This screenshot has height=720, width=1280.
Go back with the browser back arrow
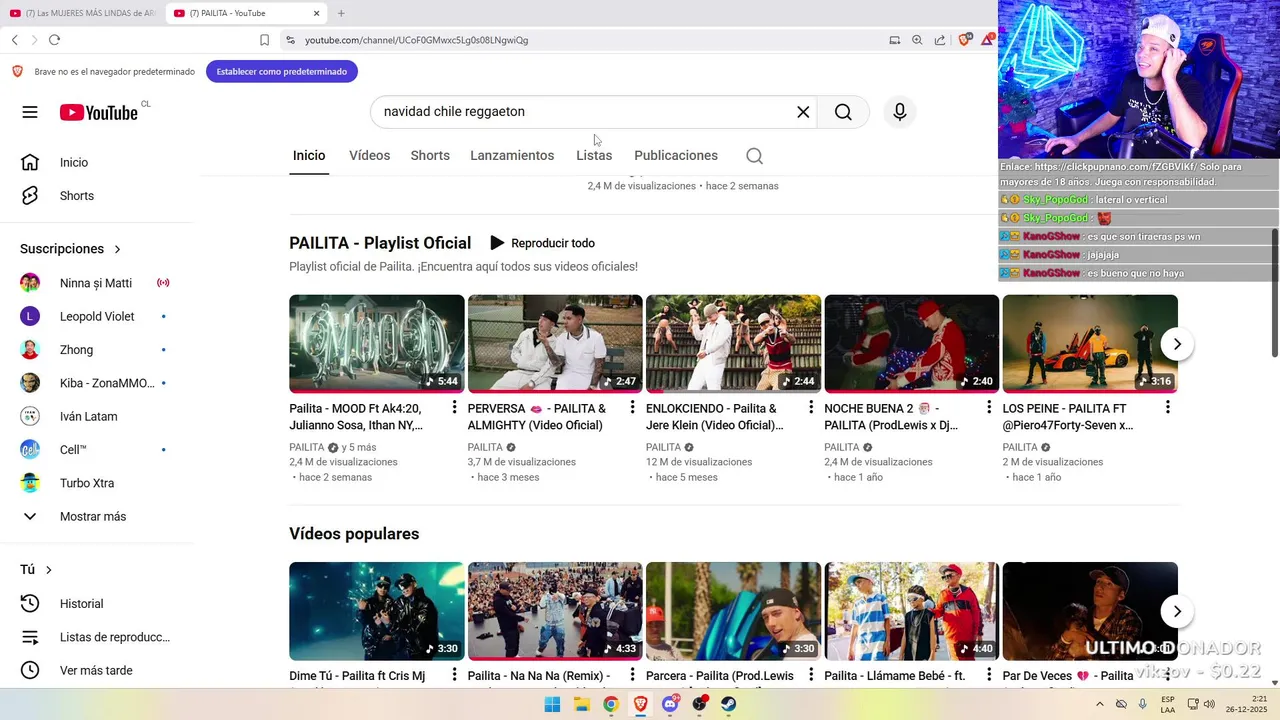point(15,40)
